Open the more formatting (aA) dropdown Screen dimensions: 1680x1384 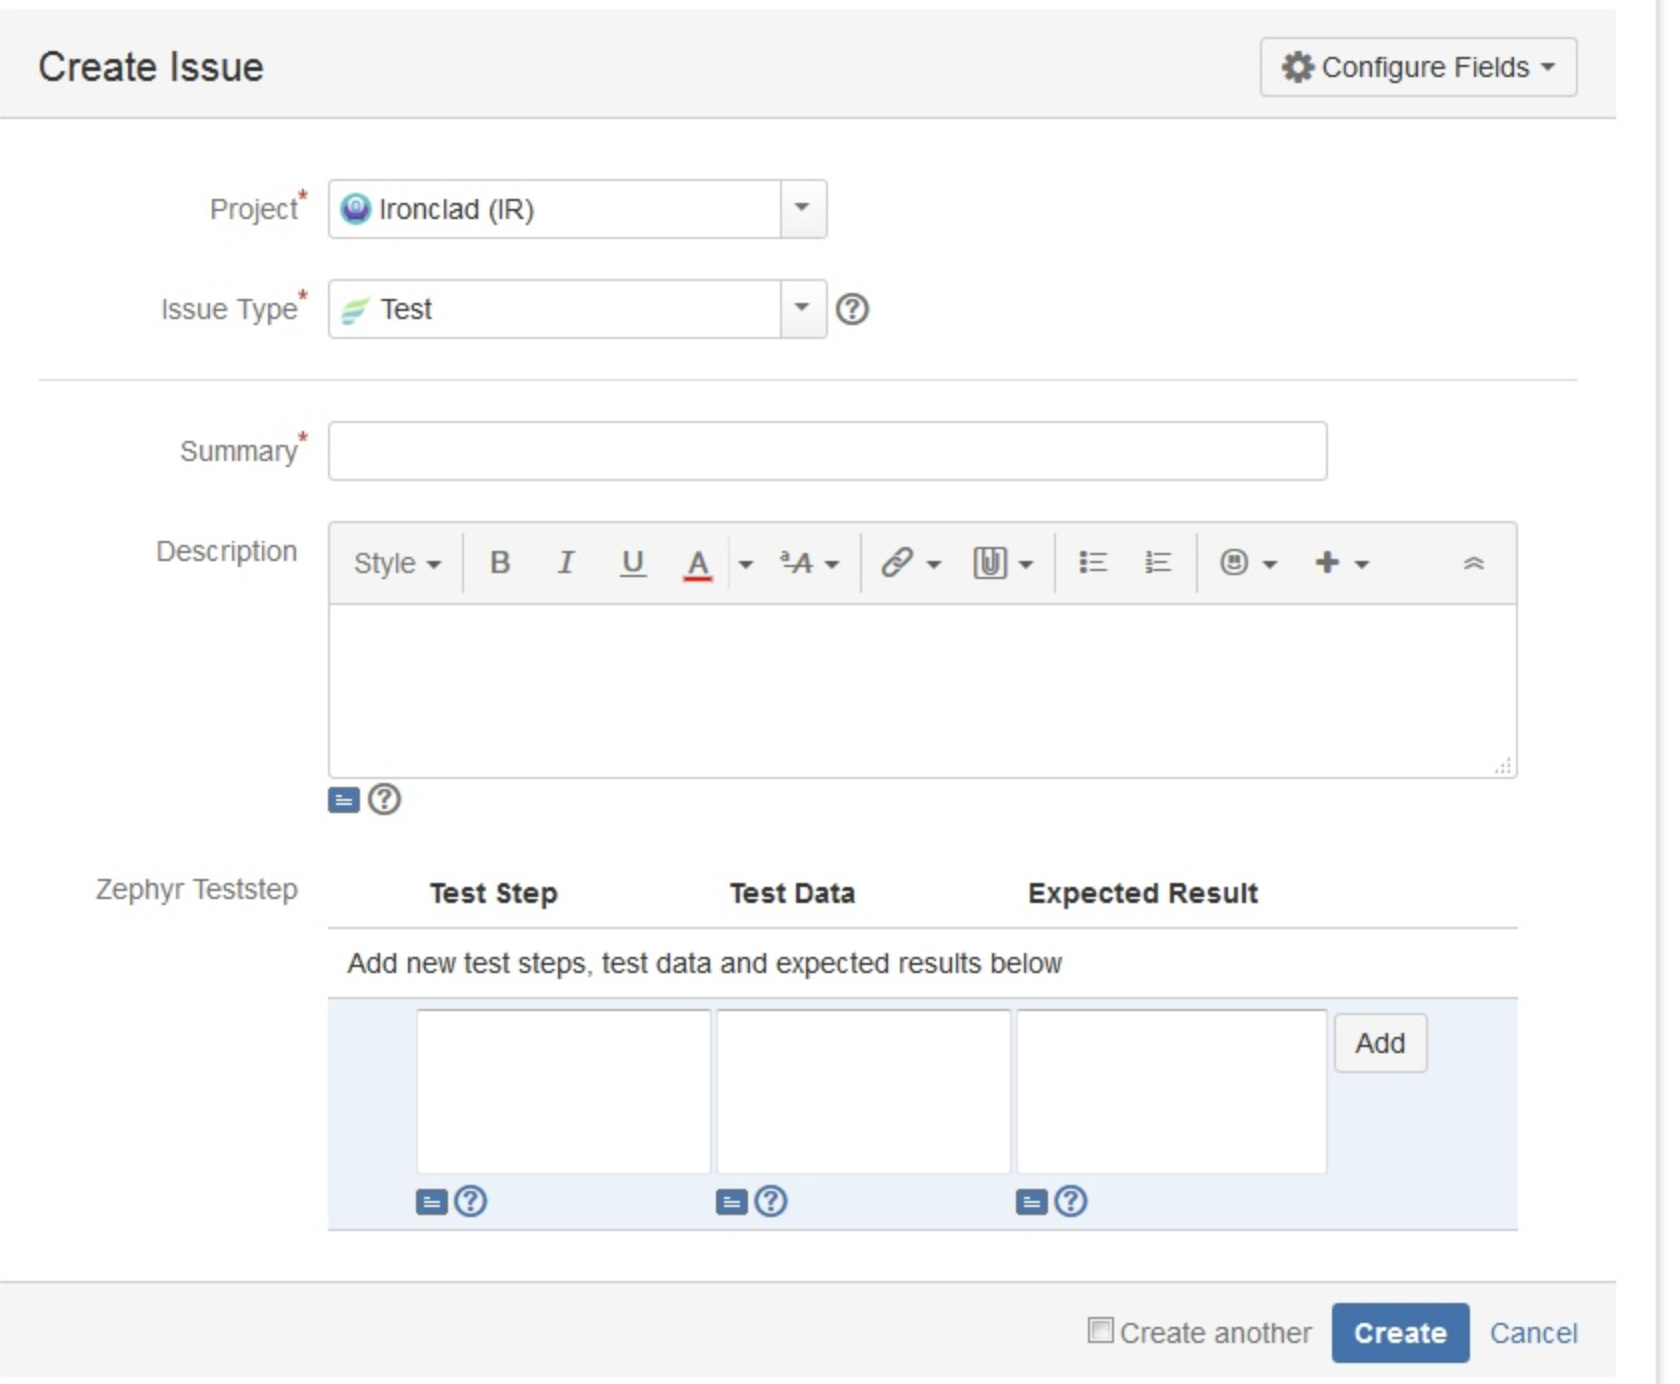click(x=809, y=563)
